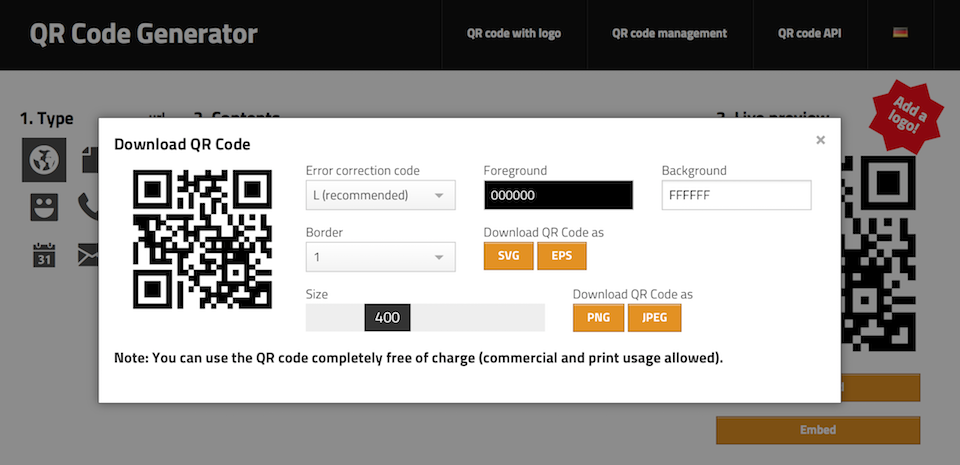Open QR code management menu
The image size is (960, 465).
click(x=670, y=34)
